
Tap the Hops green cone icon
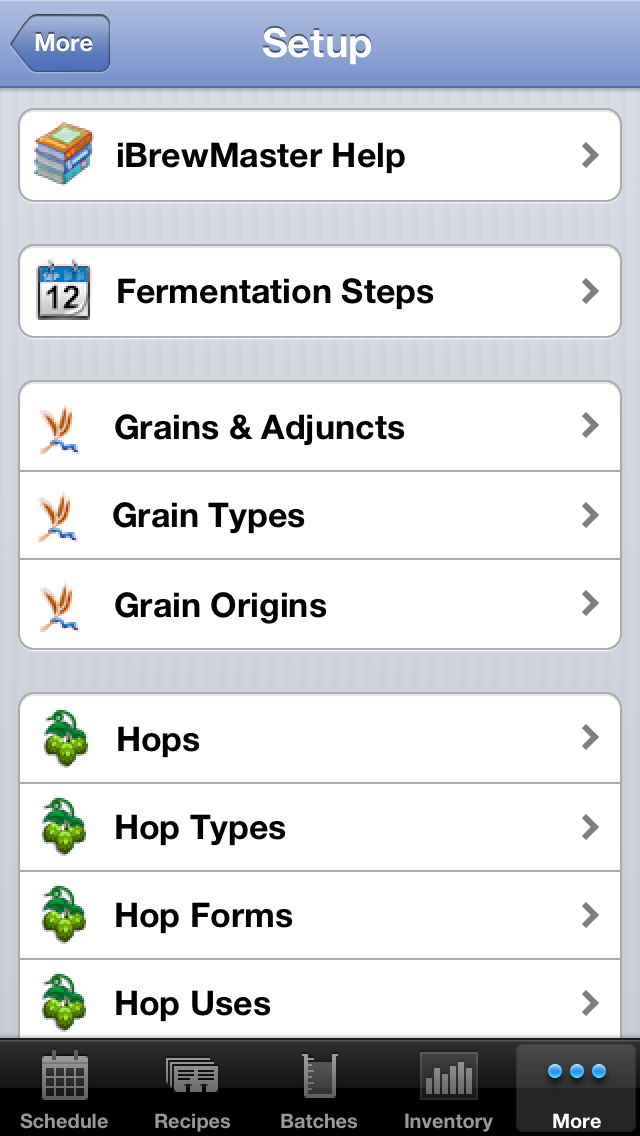pyautogui.click(x=65, y=740)
